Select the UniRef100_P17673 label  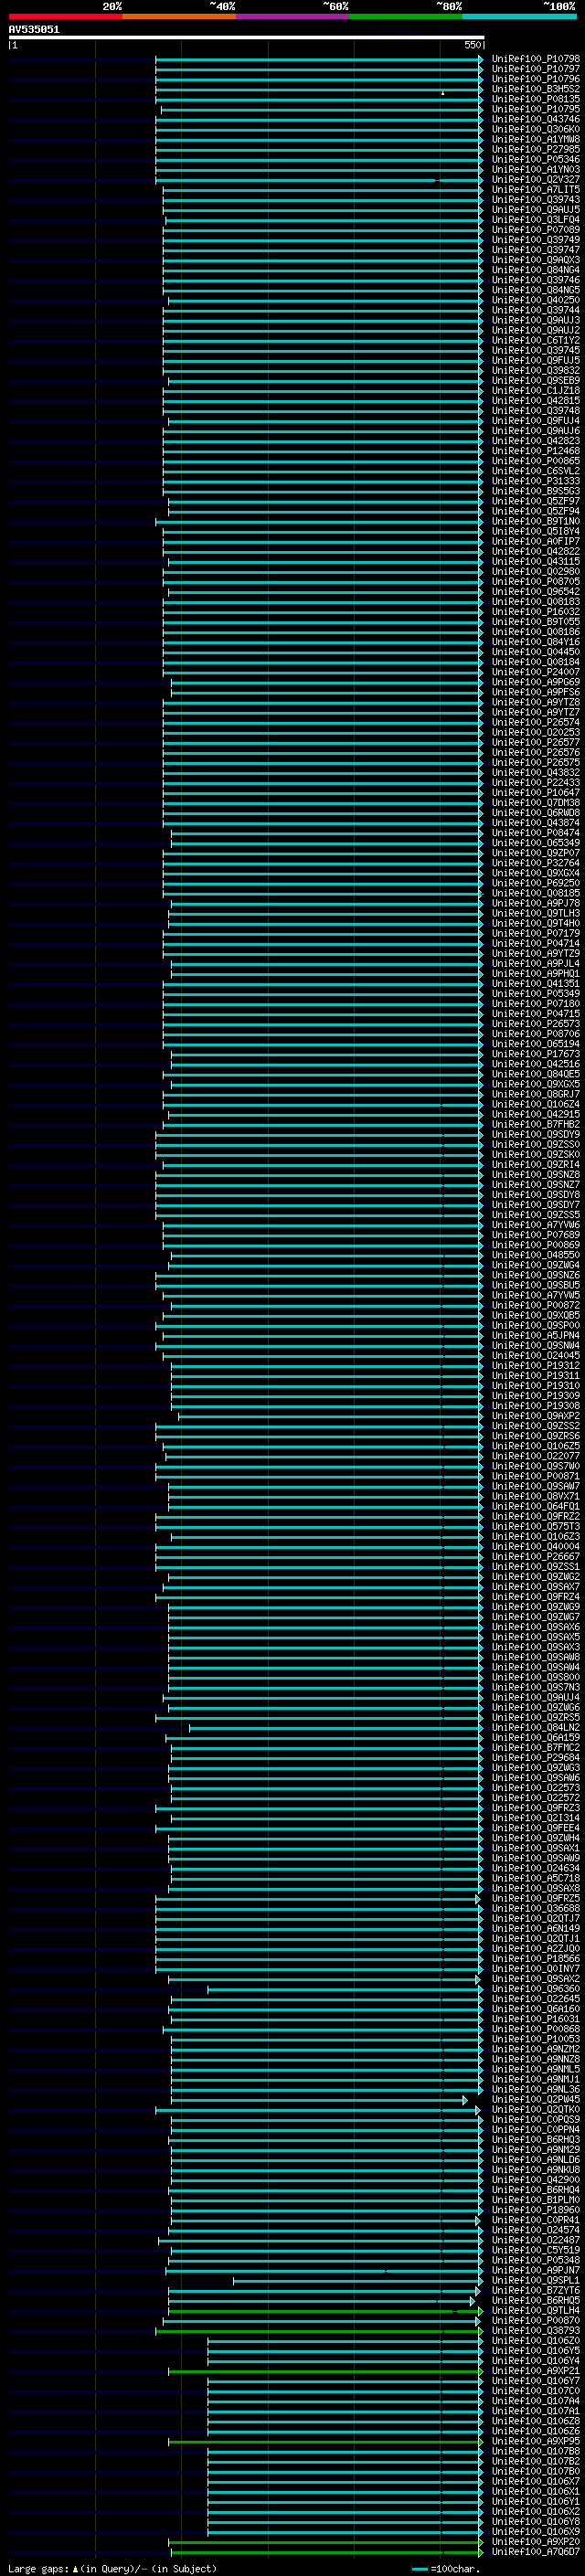(x=535, y=1054)
